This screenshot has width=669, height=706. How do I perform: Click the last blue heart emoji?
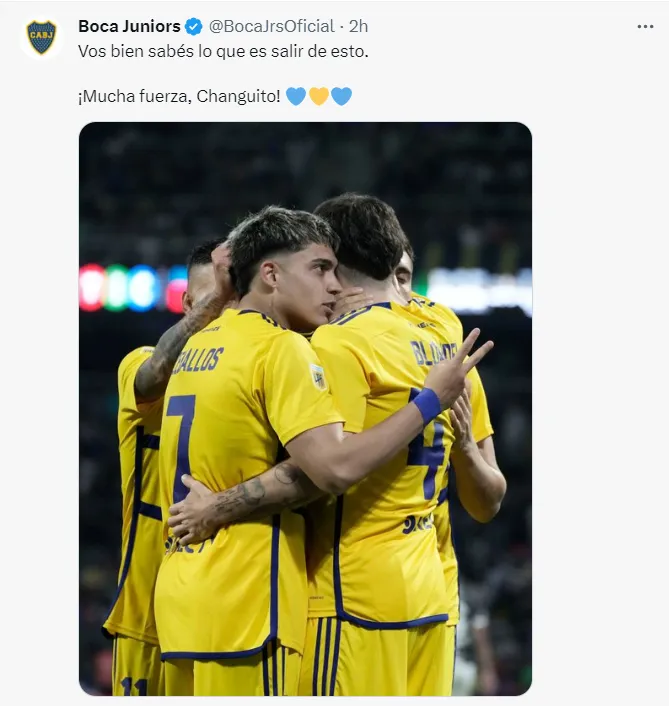[341, 96]
